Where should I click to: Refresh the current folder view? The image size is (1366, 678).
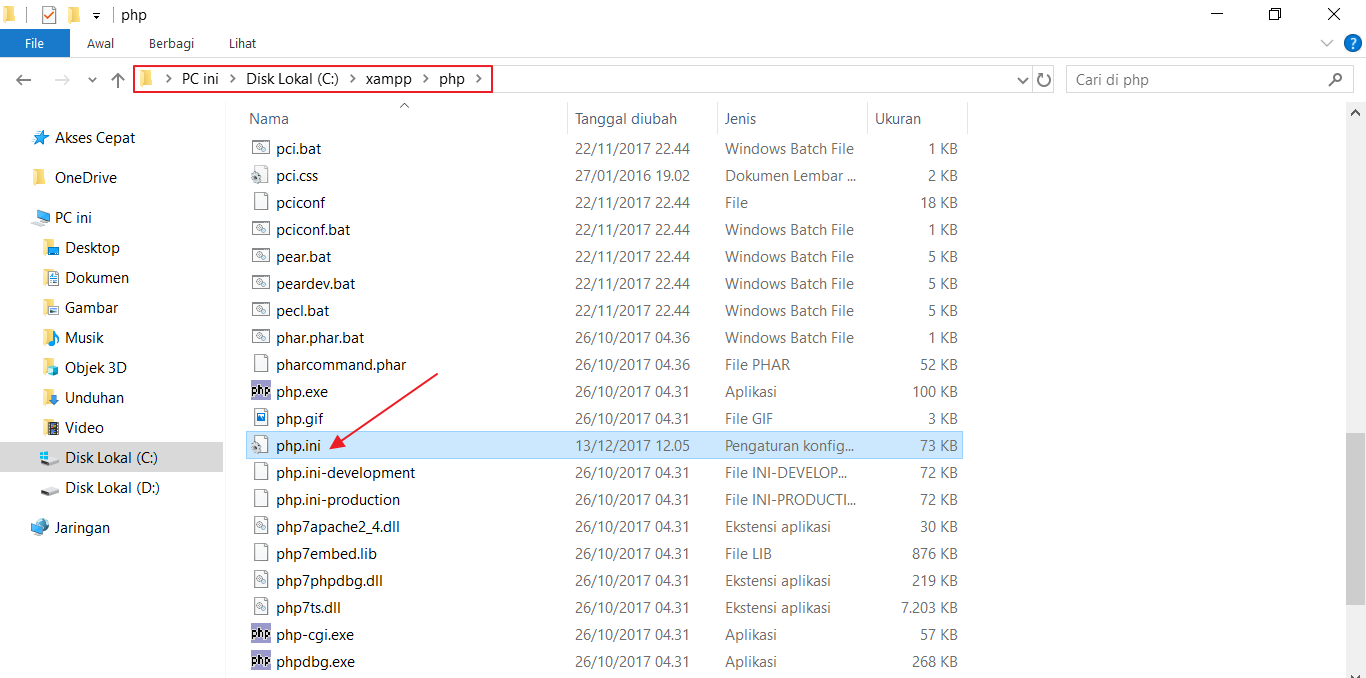(1044, 80)
